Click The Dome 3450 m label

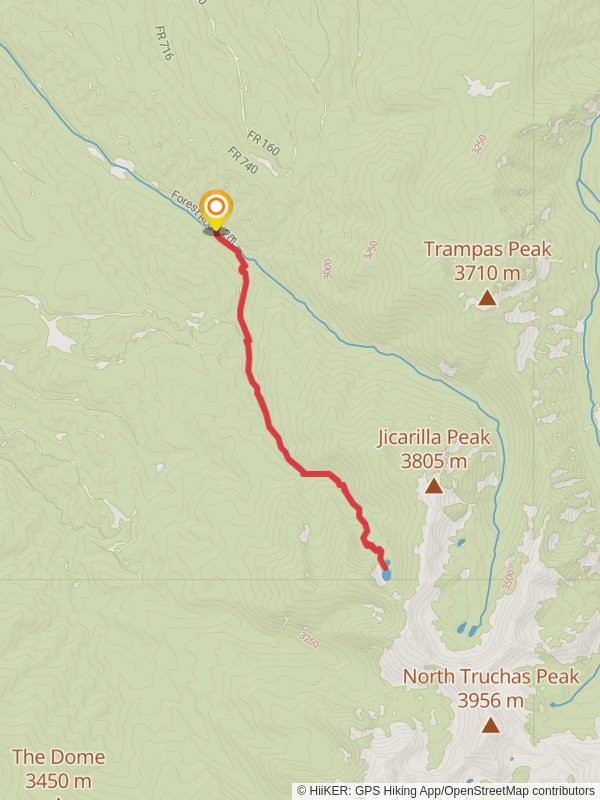coord(59,768)
